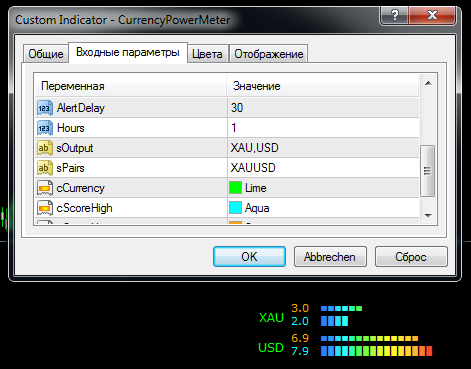This screenshot has width=471, height=369.
Task: Click the scrollbar up arrow
Action: (x=428, y=83)
